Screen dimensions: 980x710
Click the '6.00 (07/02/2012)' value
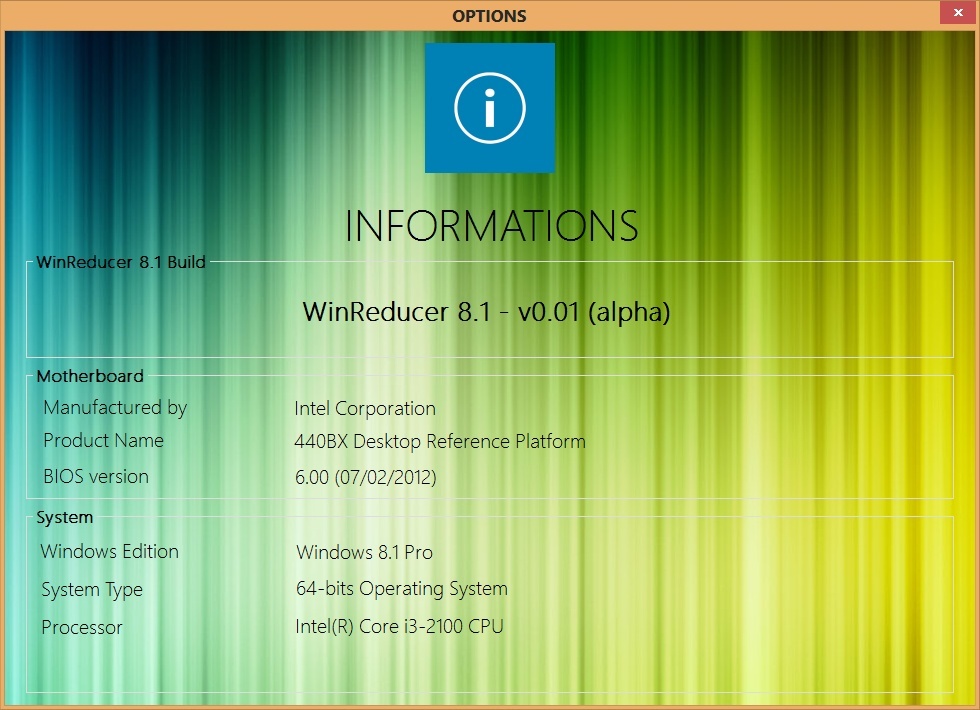pos(365,478)
